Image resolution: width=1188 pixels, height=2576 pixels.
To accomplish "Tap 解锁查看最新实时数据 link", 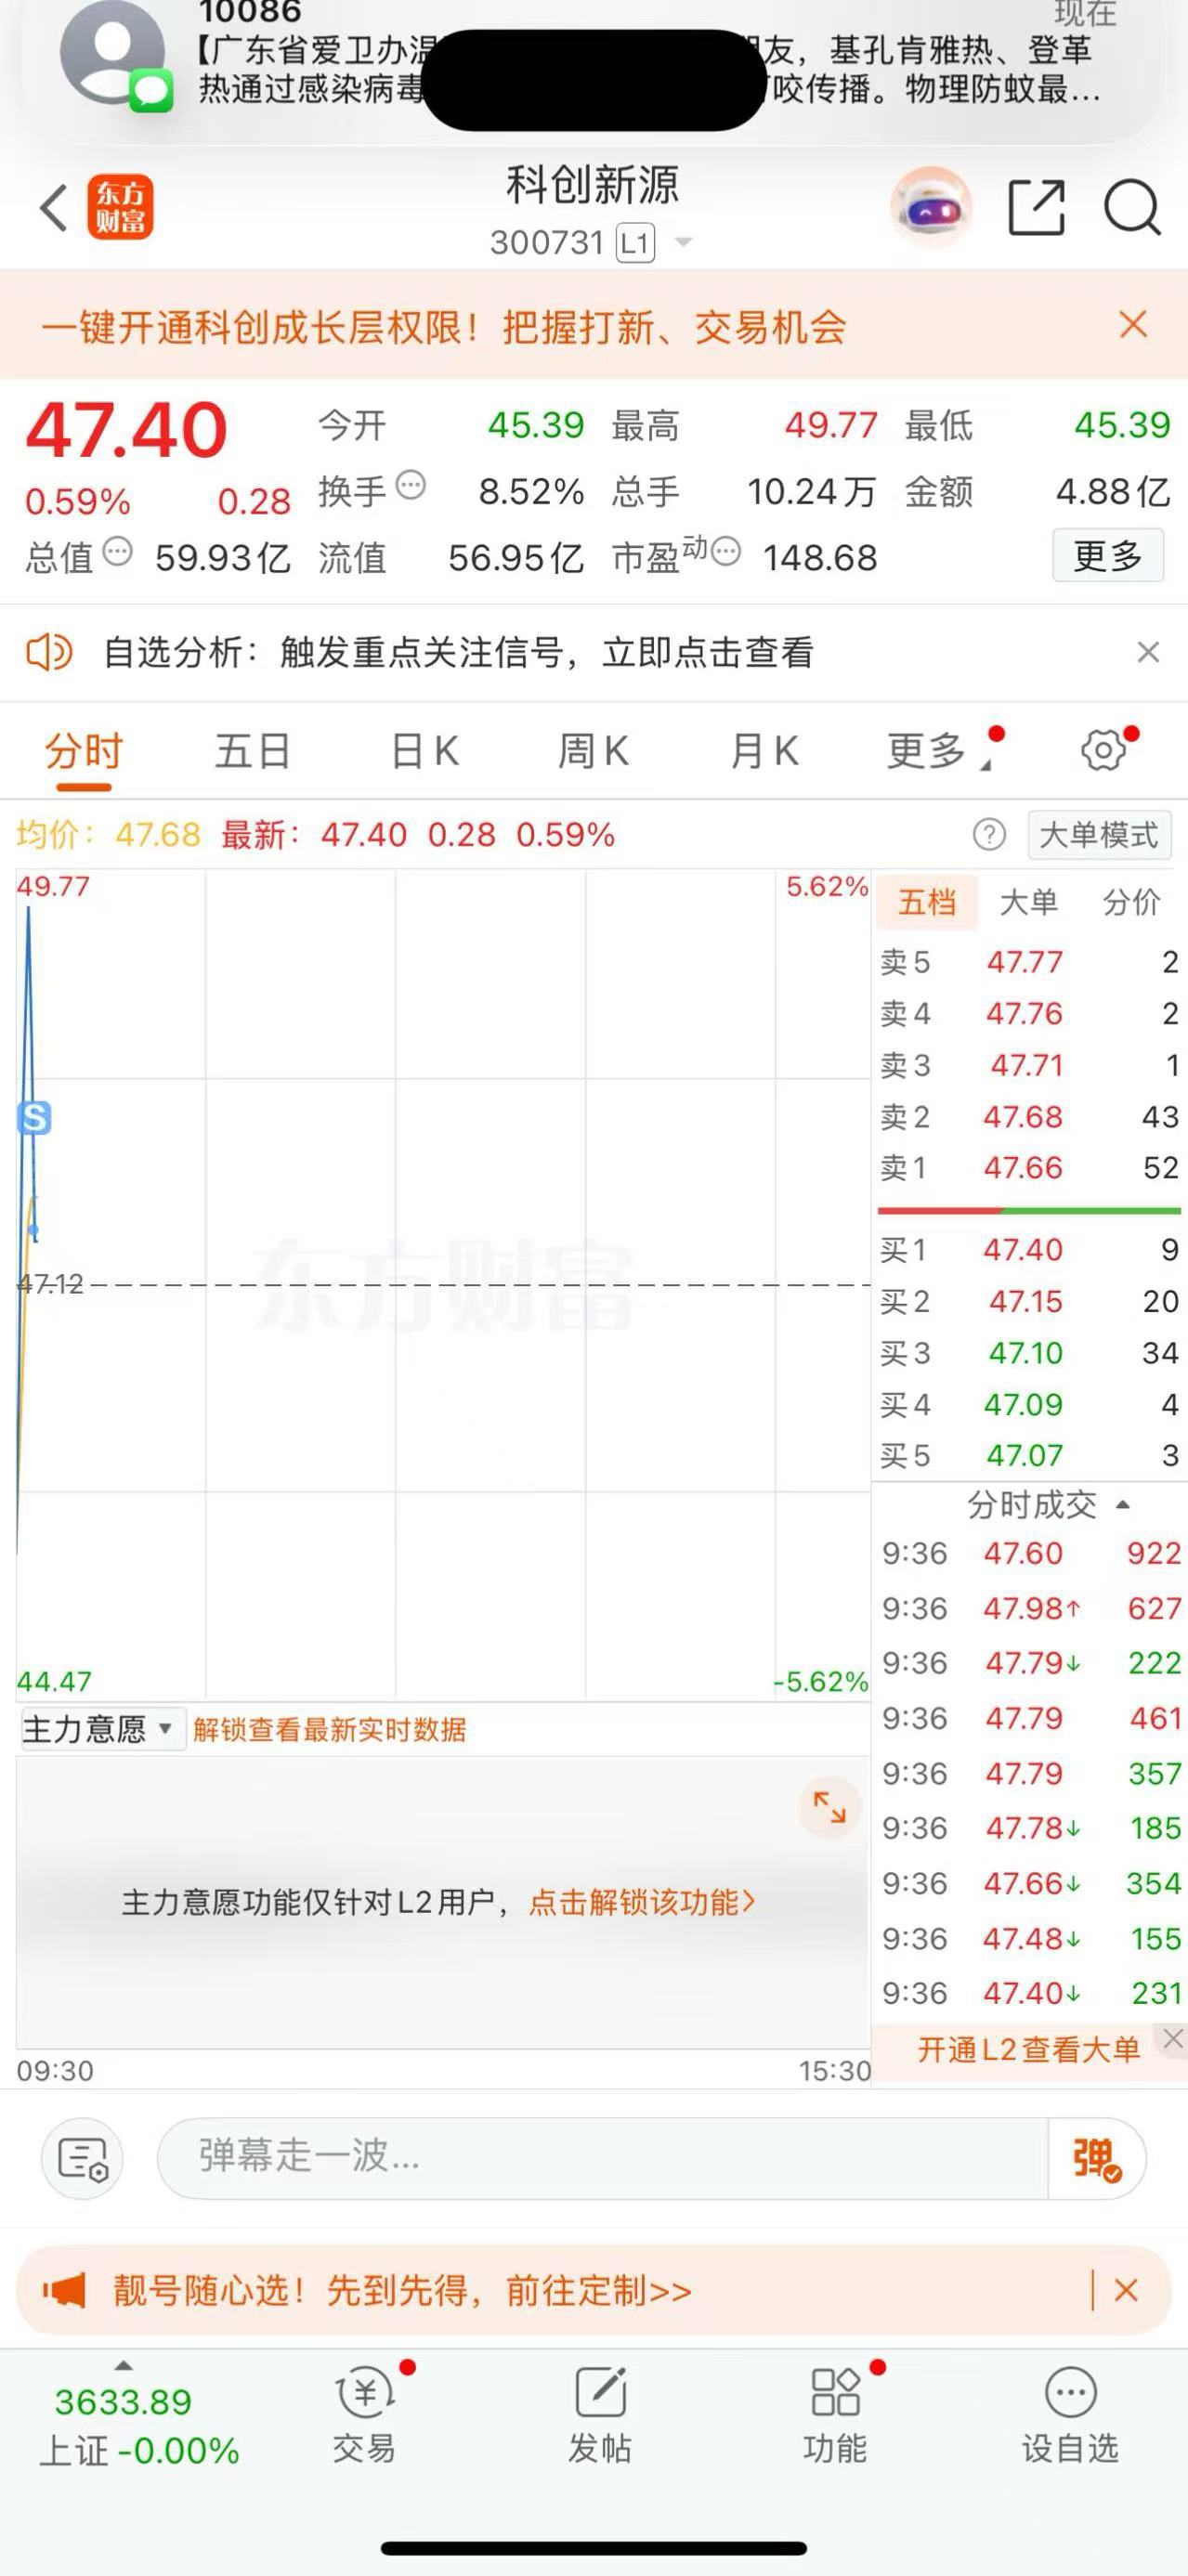I will [x=329, y=1729].
